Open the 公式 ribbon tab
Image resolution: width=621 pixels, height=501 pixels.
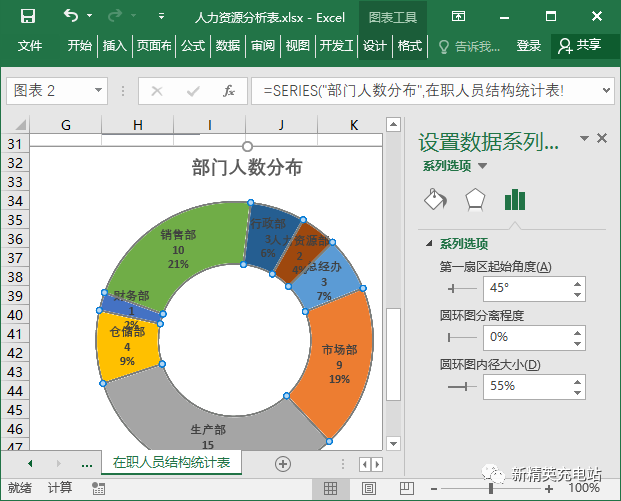click(x=193, y=46)
